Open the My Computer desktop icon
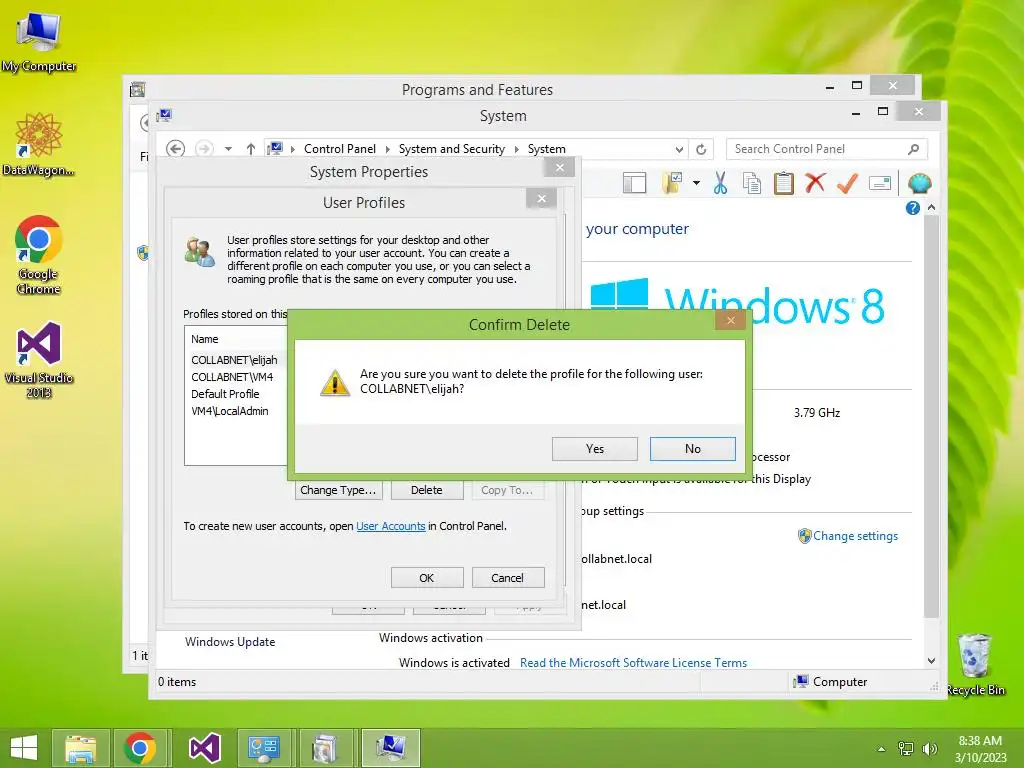Screen dimensions: 1024x768 pos(39,42)
